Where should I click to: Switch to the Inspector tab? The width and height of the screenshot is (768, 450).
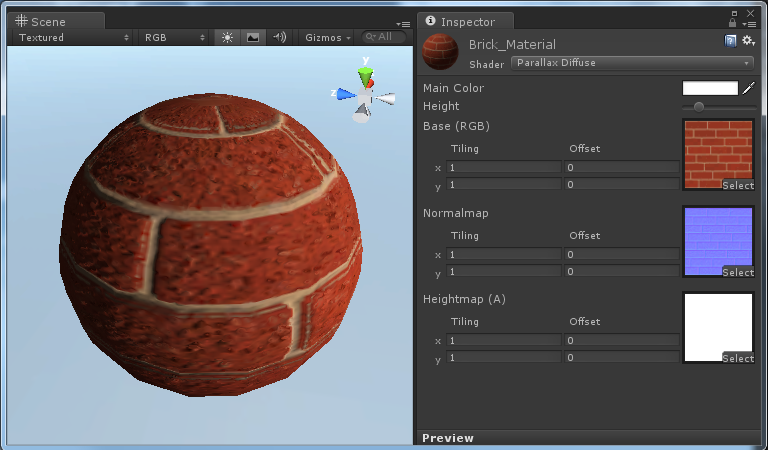click(465, 21)
